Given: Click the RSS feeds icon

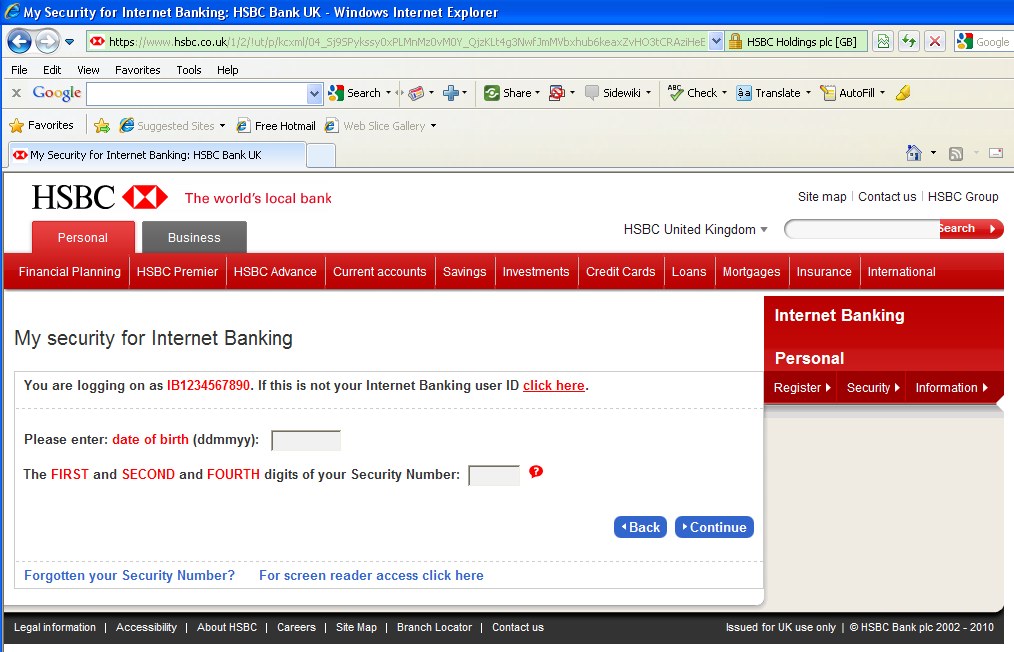Looking at the screenshot, I should (x=956, y=153).
